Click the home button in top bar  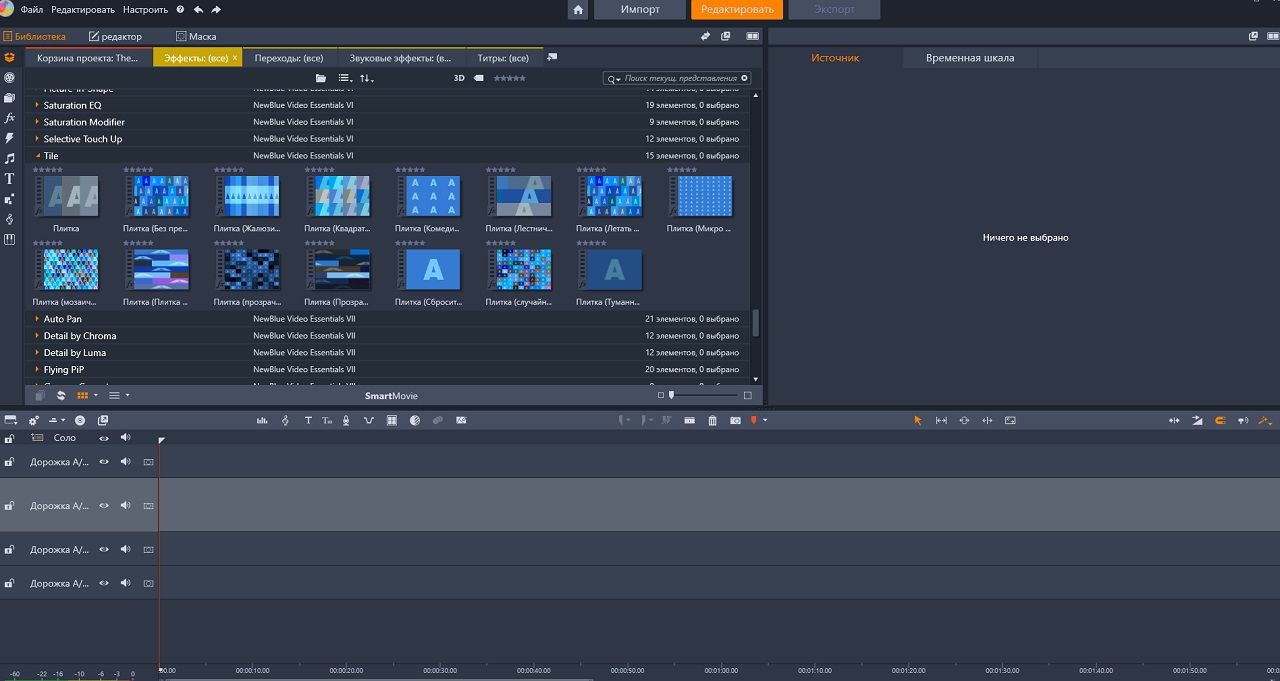click(x=578, y=10)
